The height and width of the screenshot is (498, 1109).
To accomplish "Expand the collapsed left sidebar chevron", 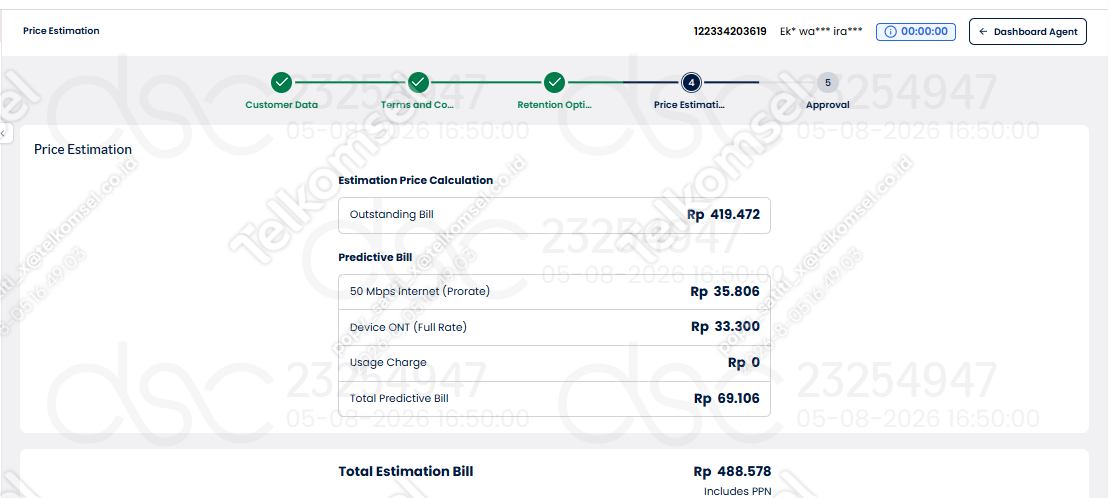I will tap(4, 133).
